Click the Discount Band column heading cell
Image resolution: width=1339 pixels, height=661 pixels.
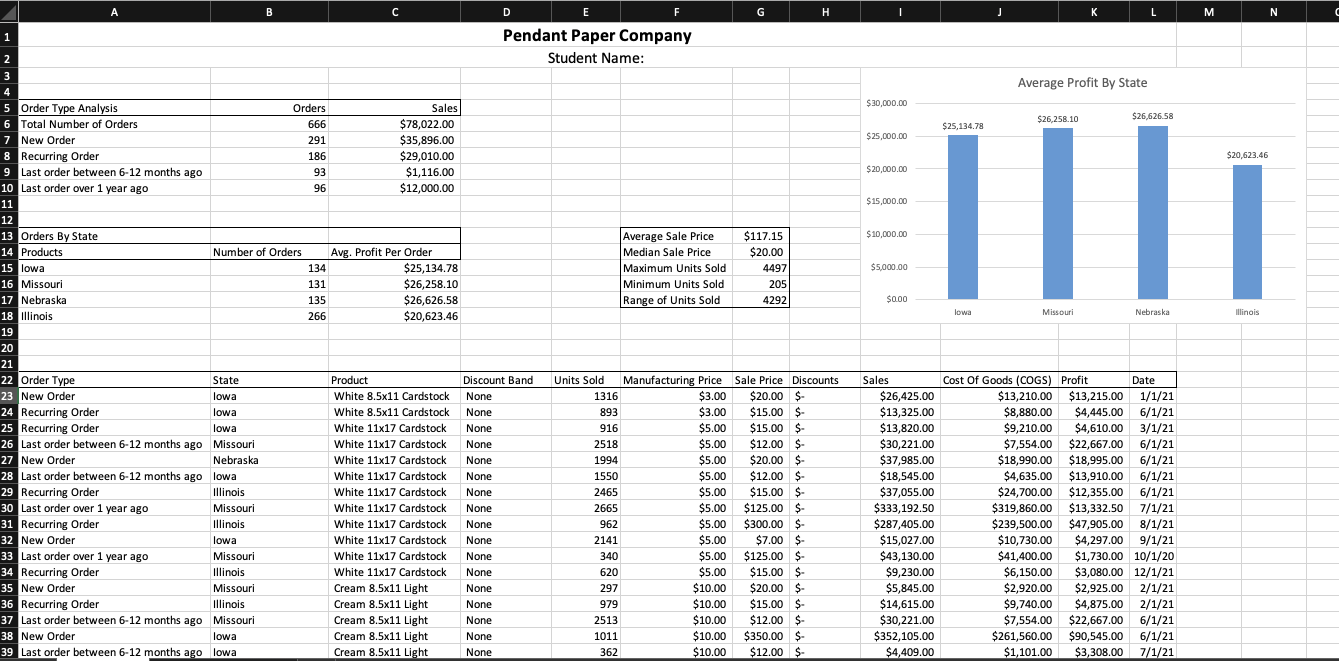(505, 380)
